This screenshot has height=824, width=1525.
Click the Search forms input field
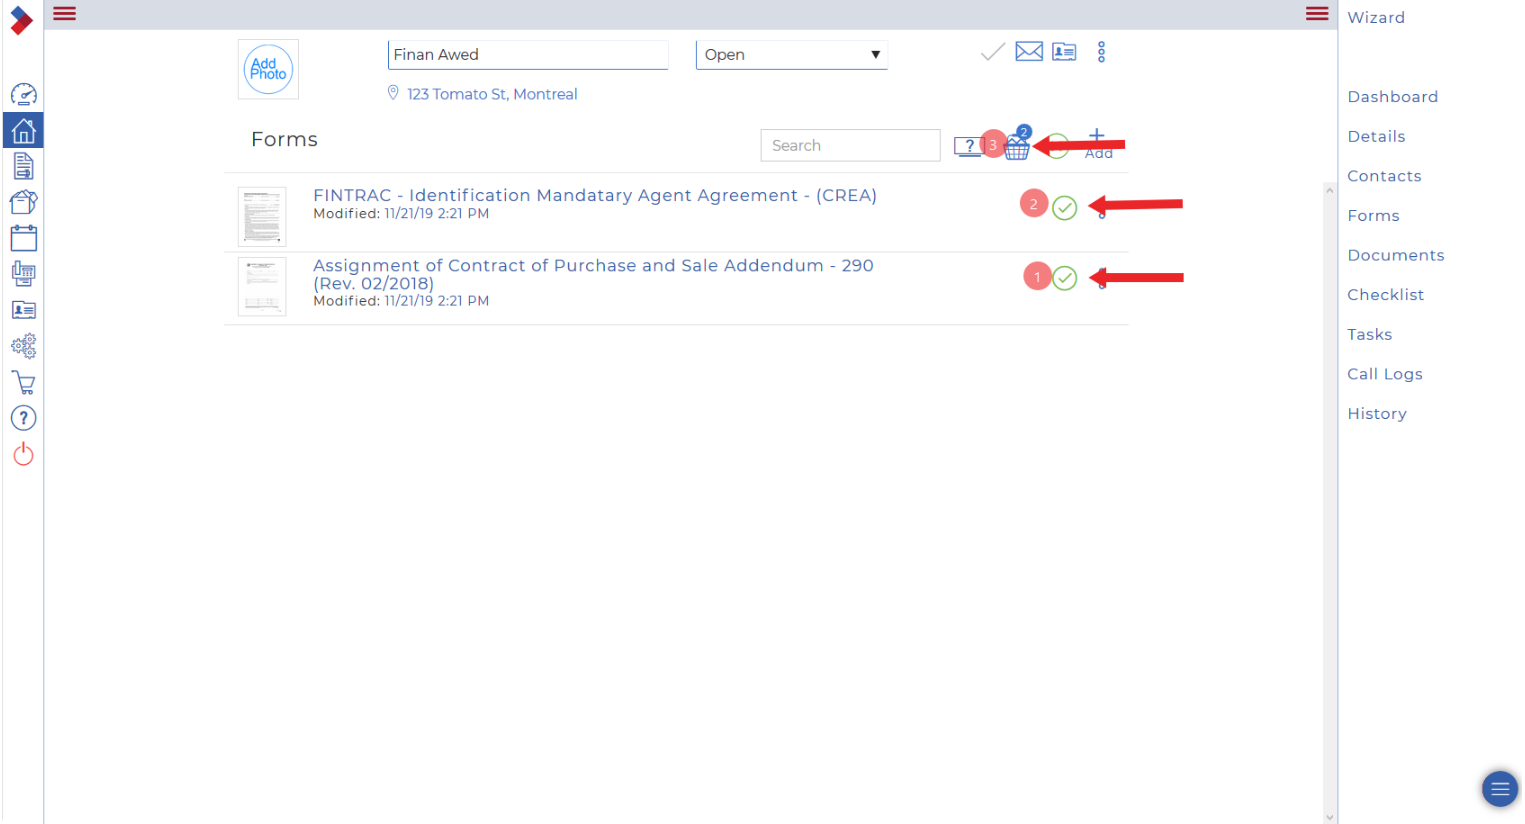click(849, 146)
